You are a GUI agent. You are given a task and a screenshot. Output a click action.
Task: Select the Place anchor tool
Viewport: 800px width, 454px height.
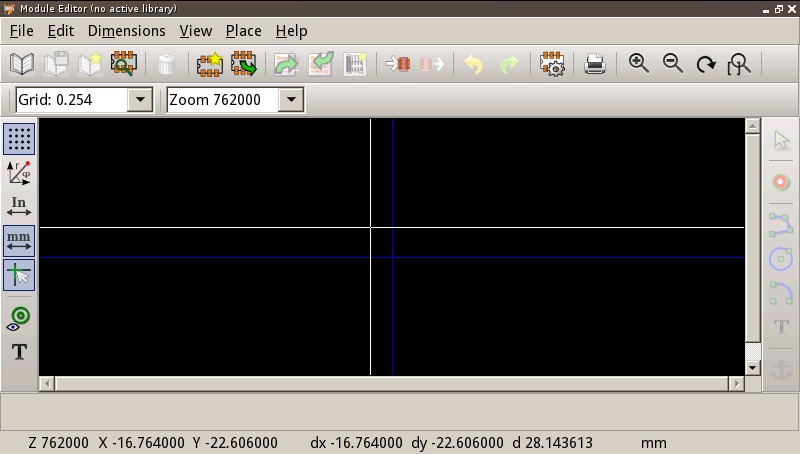[781, 369]
